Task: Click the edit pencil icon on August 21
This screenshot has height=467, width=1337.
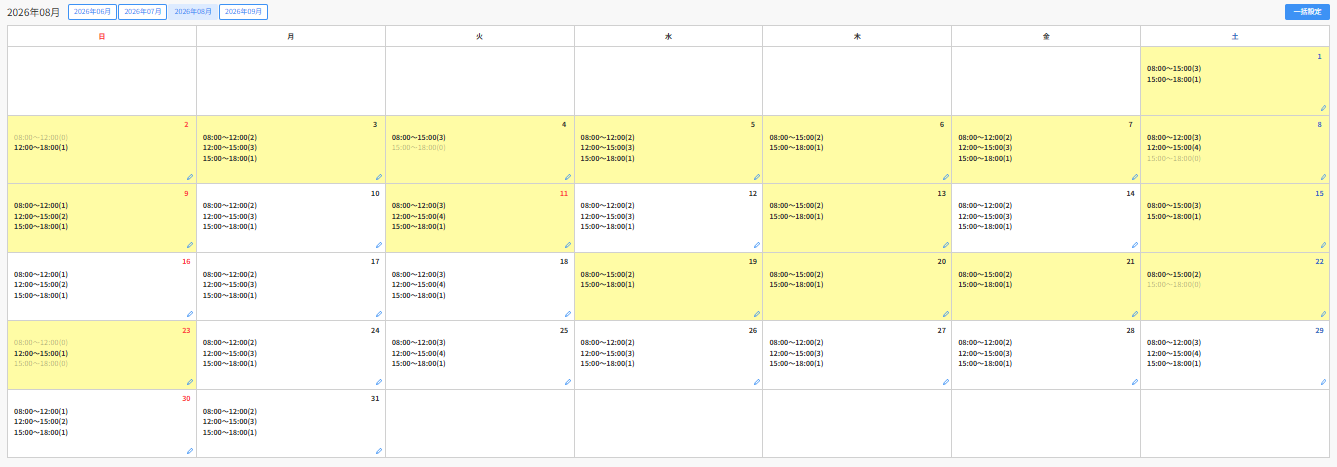Action: tap(1134, 313)
